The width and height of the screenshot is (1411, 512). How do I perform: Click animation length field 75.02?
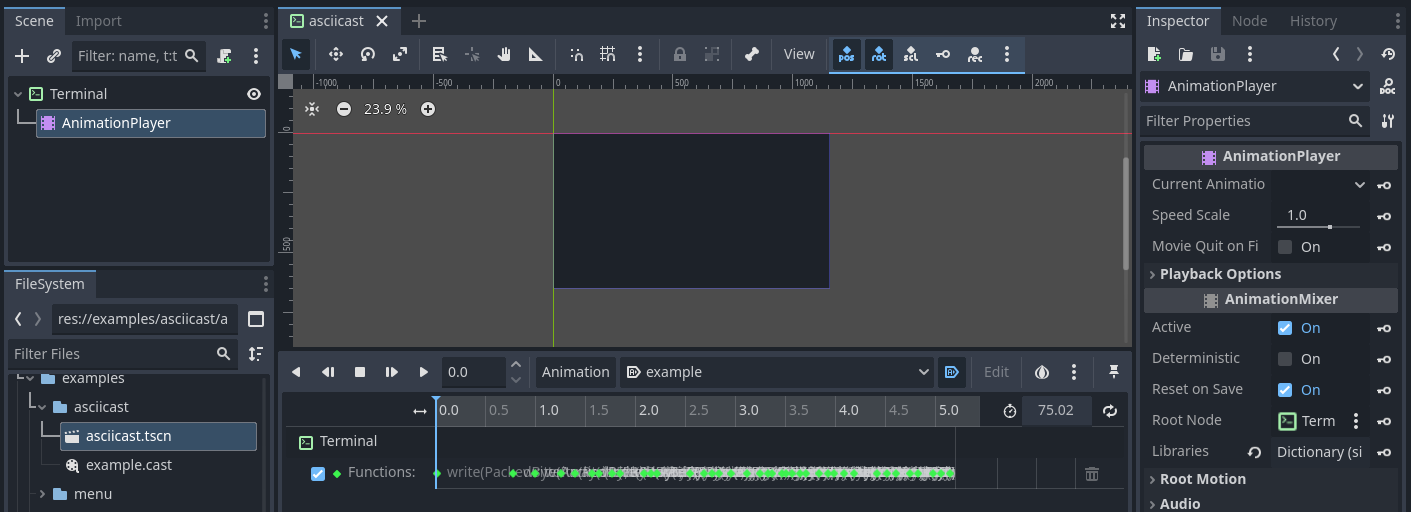(1056, 411)
